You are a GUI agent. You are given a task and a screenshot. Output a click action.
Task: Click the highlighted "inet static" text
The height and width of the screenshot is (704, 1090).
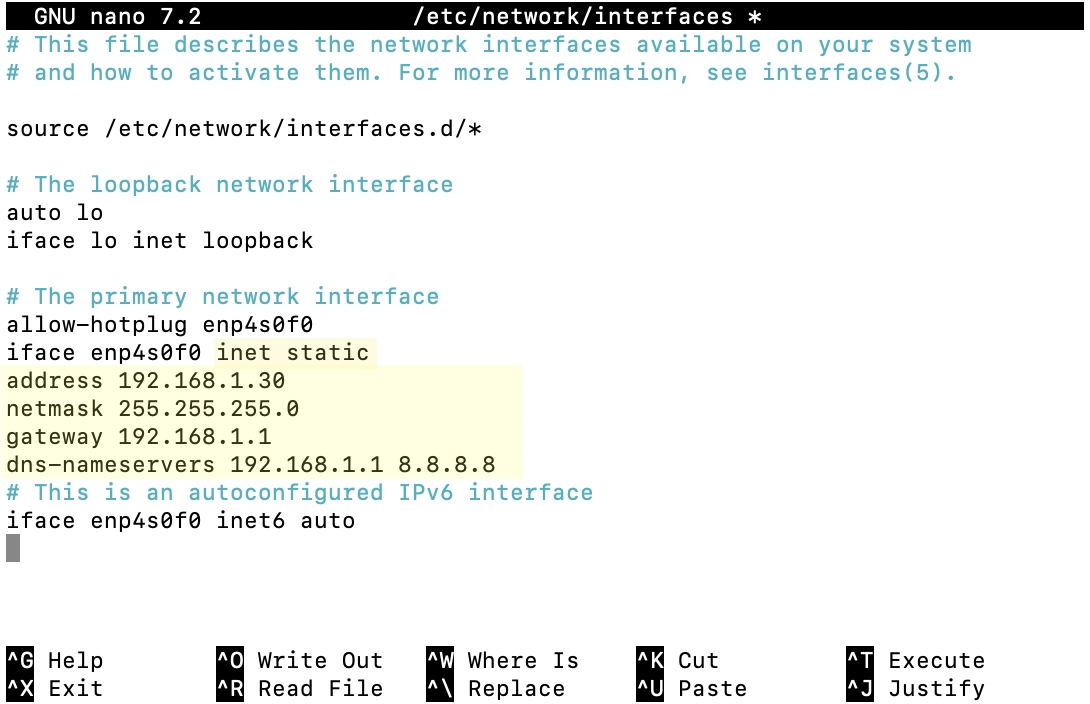[x=293, y=352]
